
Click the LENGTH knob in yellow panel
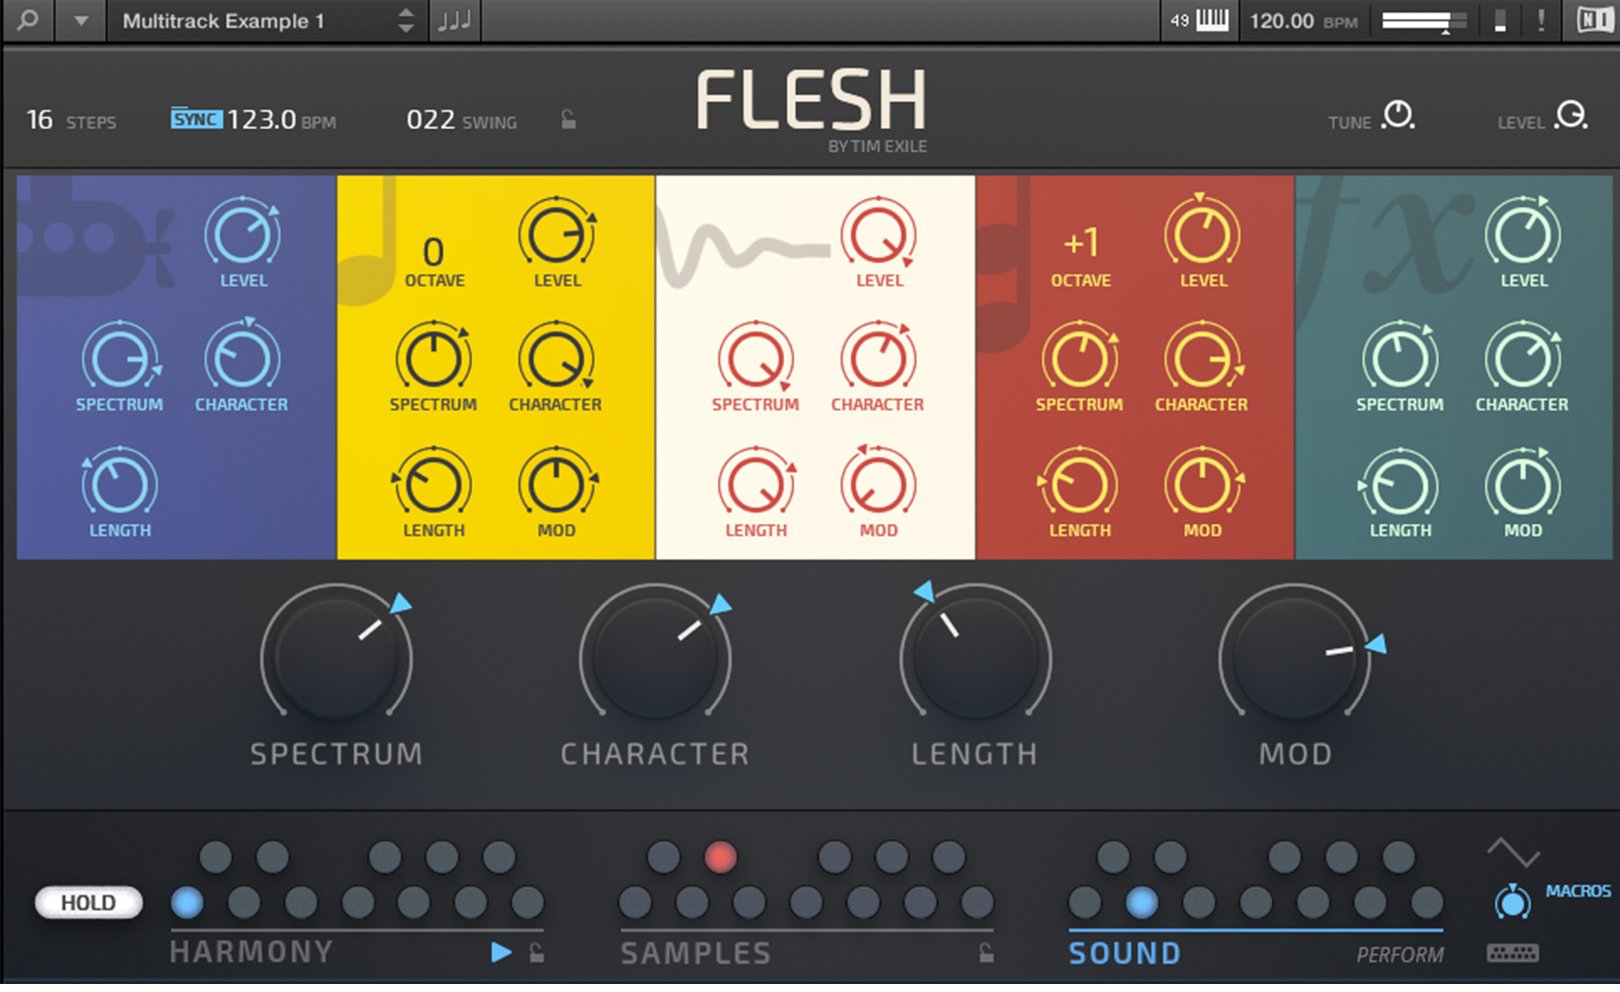(x=434, y=484)
